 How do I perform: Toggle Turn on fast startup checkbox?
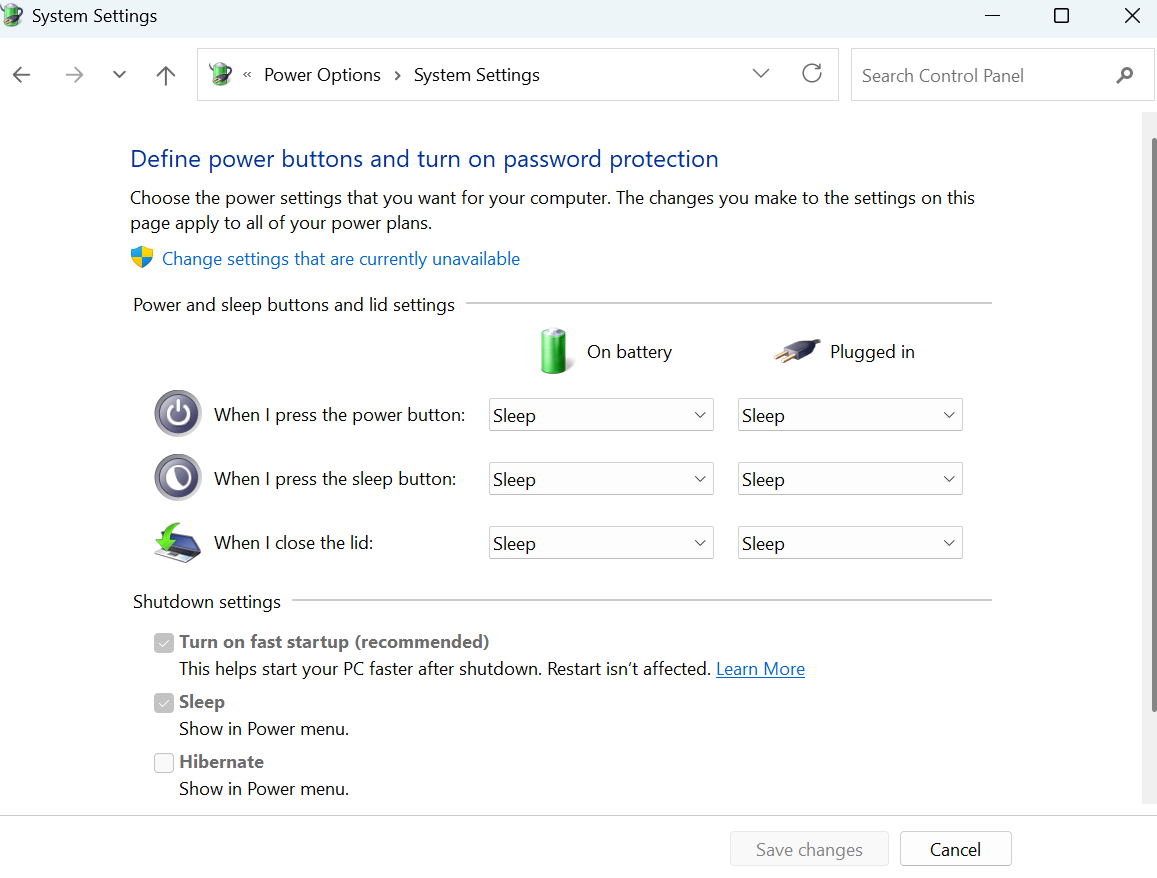[x=164, y=643]
